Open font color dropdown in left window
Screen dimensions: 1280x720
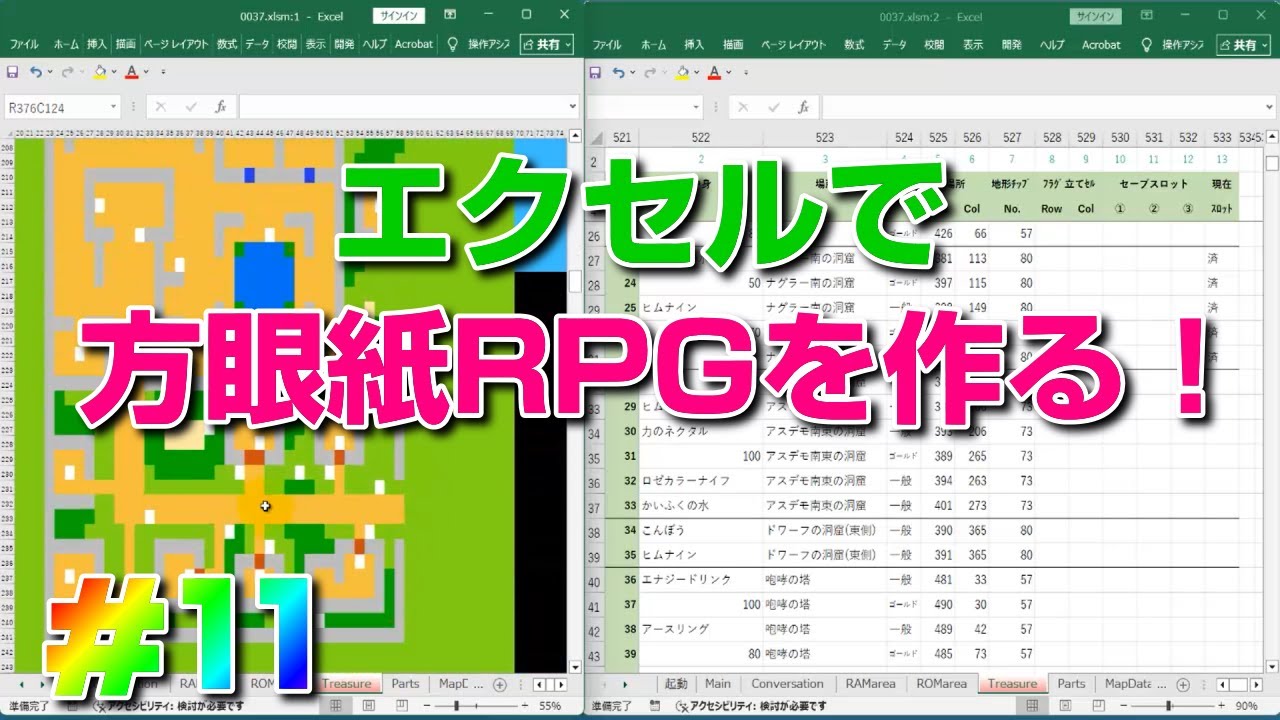146,72
